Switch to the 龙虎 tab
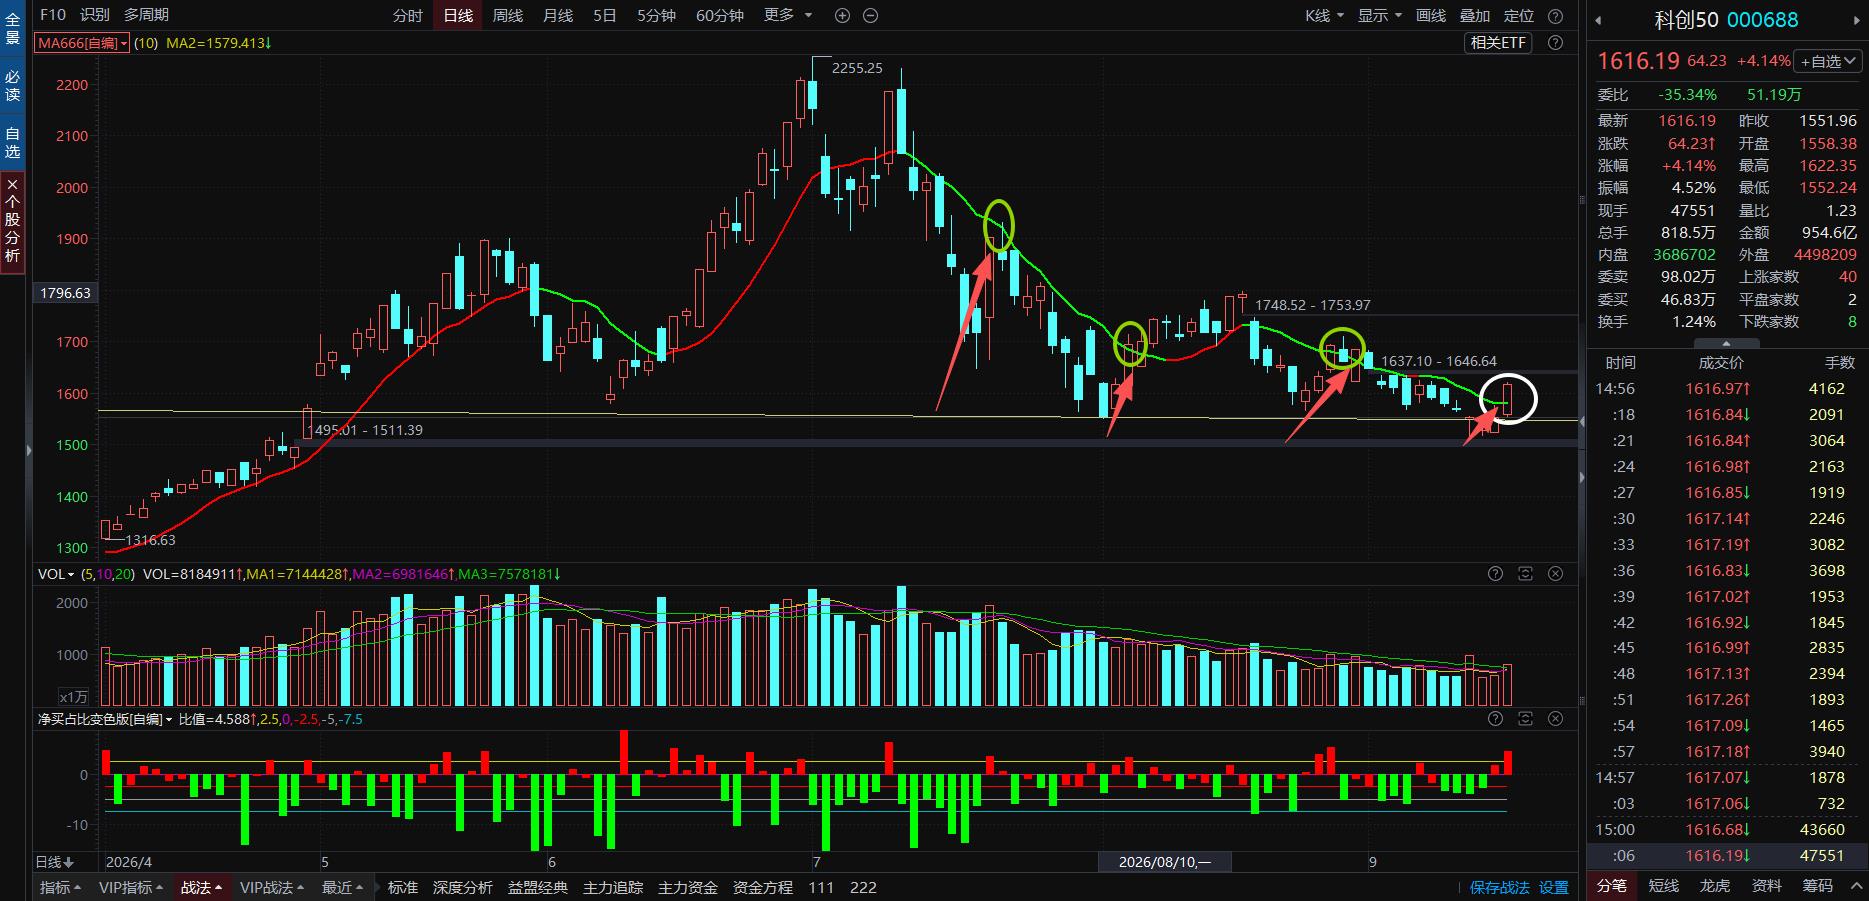The height and width of the screenshot is (901, 1869). pos(1715,886)
